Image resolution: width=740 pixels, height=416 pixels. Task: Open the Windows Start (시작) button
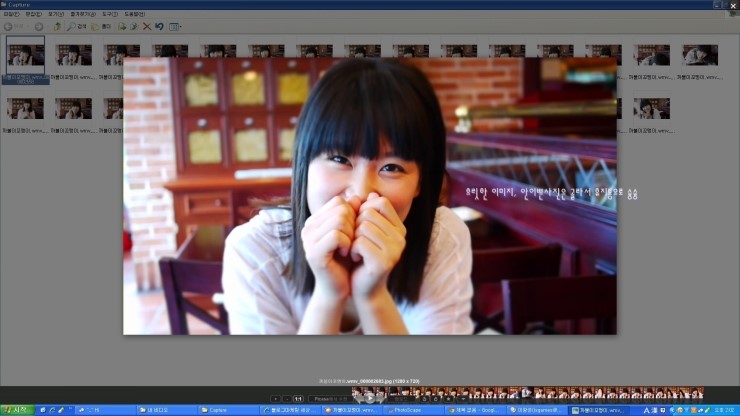click(x=17, y=410)
